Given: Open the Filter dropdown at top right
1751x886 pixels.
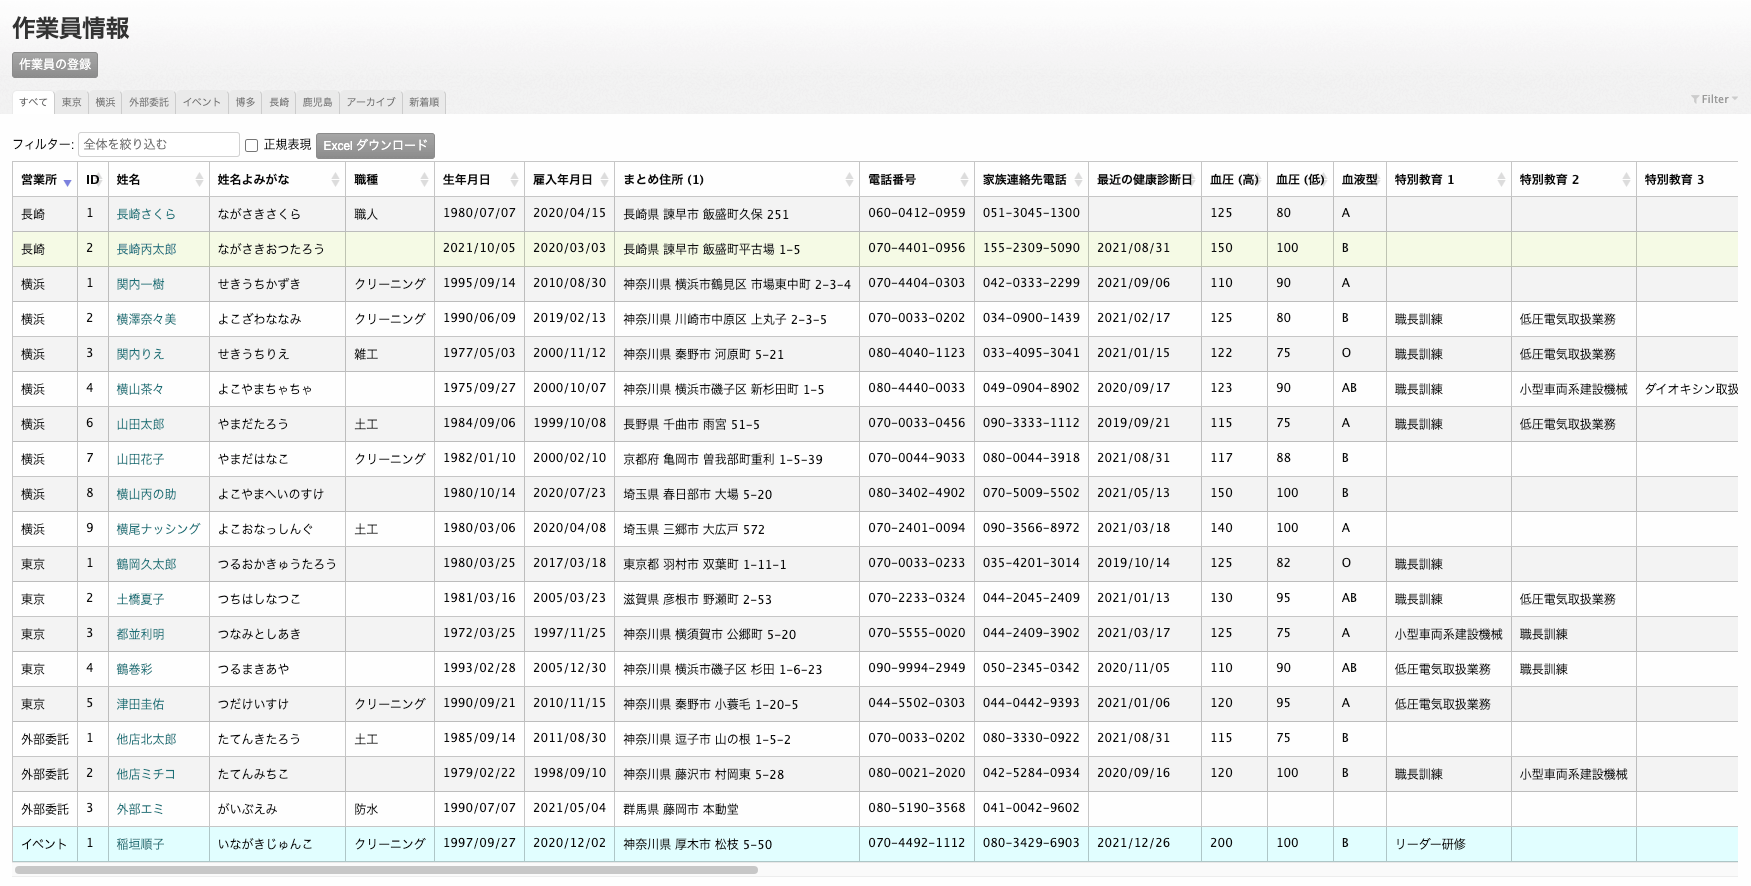Looking at the screenshot, I should pos(1714,99).
